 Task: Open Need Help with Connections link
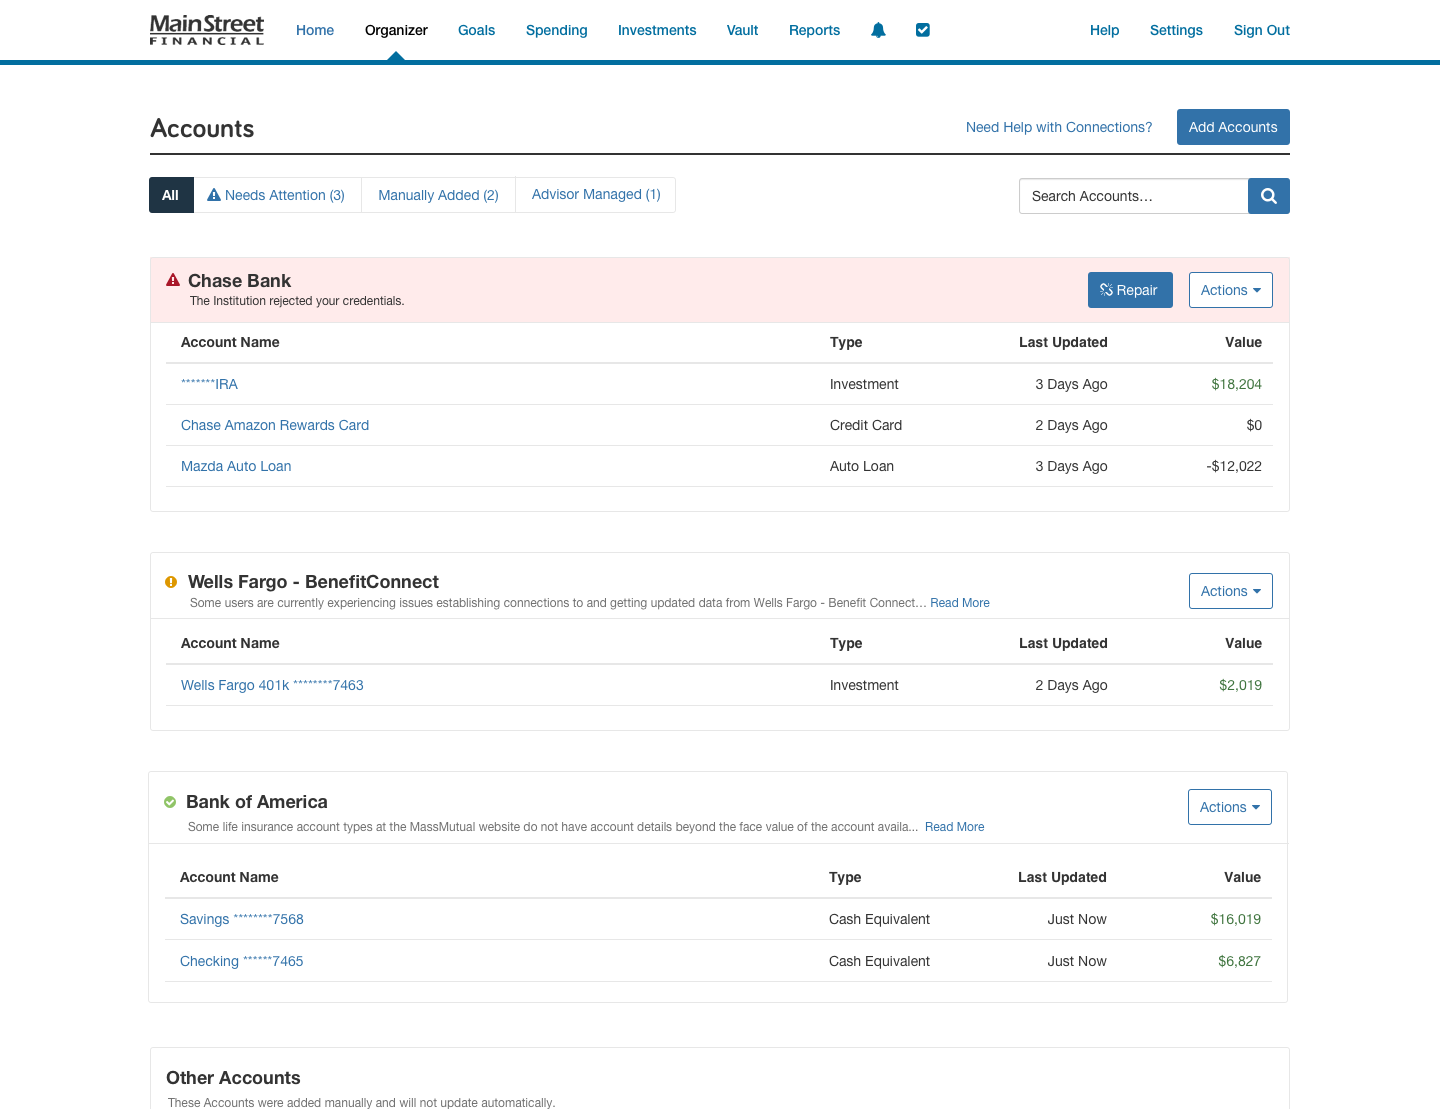pos(1059,127)
